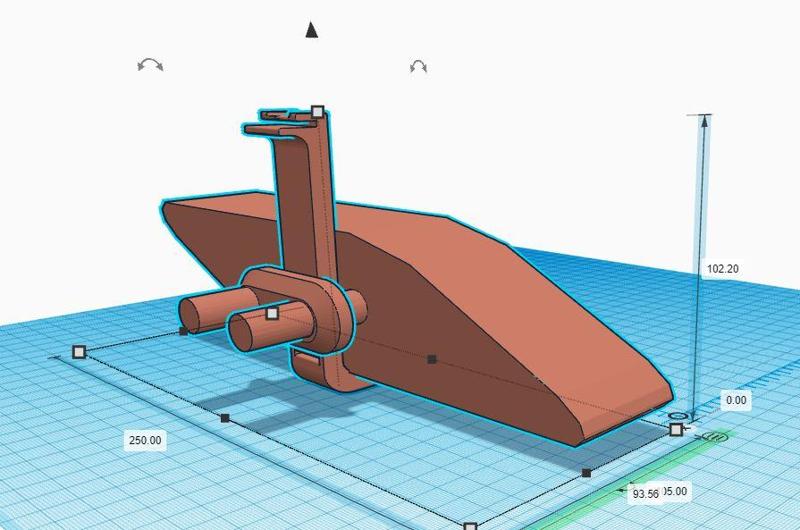The image size is (800, 530).
Task: Edit the 0.00 elevation dimension value
Action: click(x=736, y=400)
